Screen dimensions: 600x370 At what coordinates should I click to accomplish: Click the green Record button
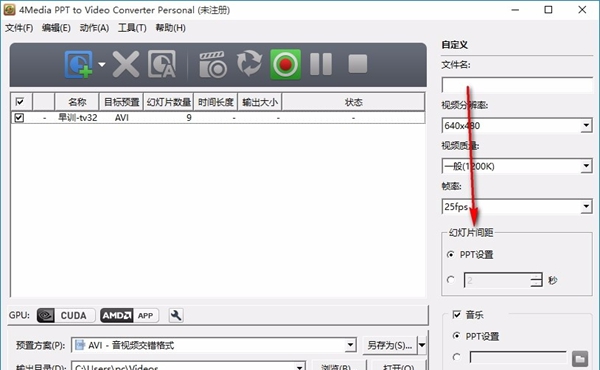(285, 64)
